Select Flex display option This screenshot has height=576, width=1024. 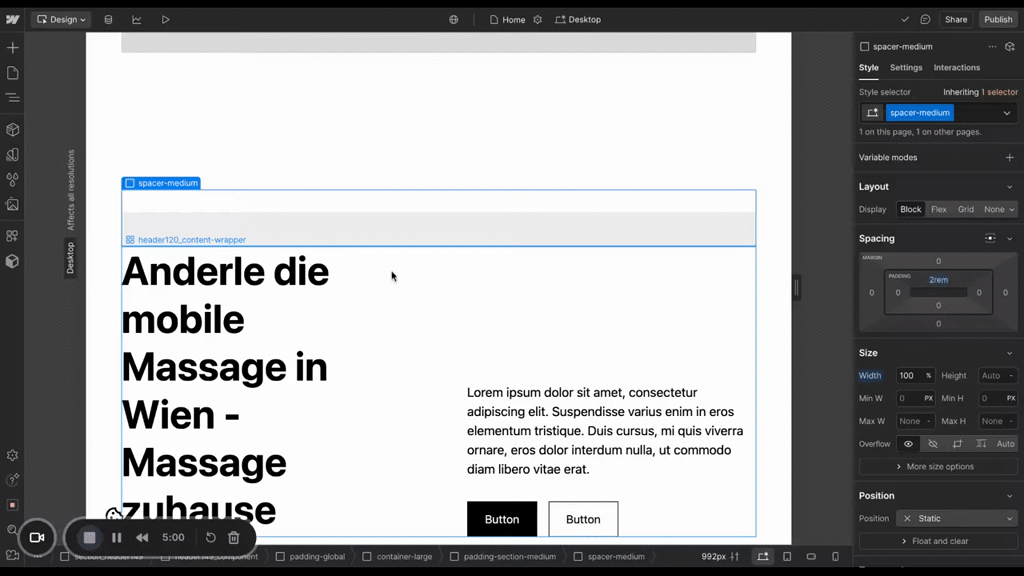938,209
